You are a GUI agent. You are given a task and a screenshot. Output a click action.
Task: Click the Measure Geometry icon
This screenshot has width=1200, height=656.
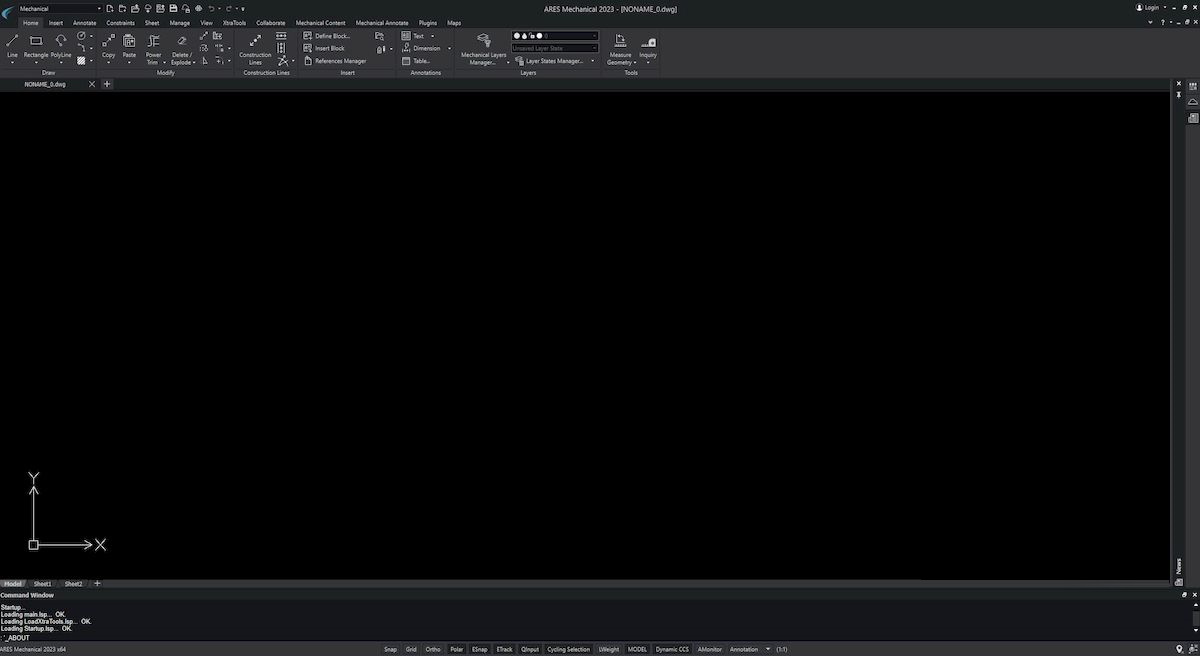[620, 41]
